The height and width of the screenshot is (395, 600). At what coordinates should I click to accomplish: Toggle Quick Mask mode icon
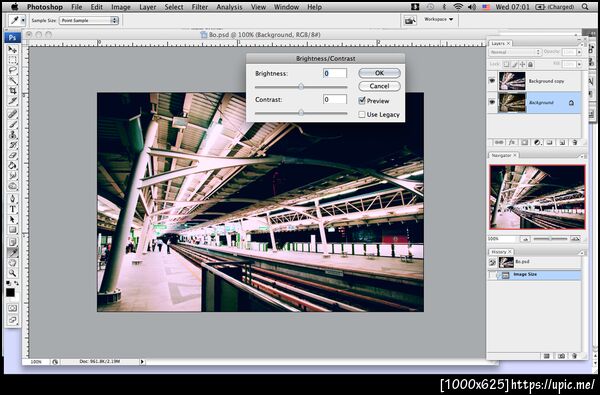(12, 308)
